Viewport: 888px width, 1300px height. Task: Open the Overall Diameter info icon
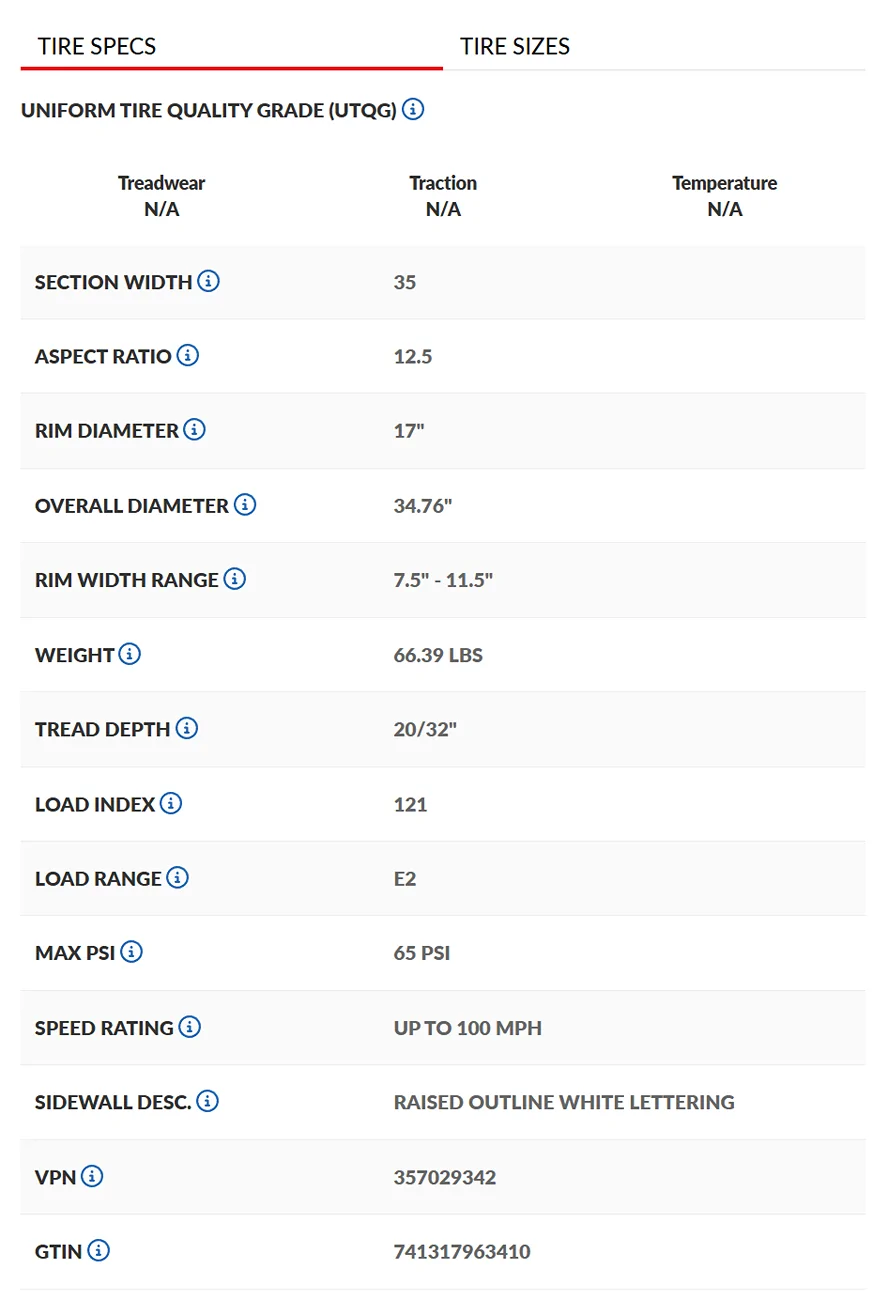pyautogui.click(x=245, y=505)
